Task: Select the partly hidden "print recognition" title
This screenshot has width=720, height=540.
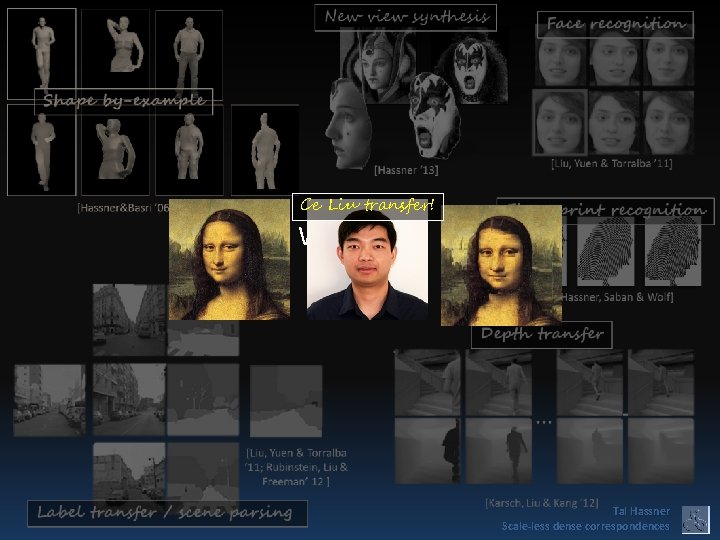Action: pos(637,211)
